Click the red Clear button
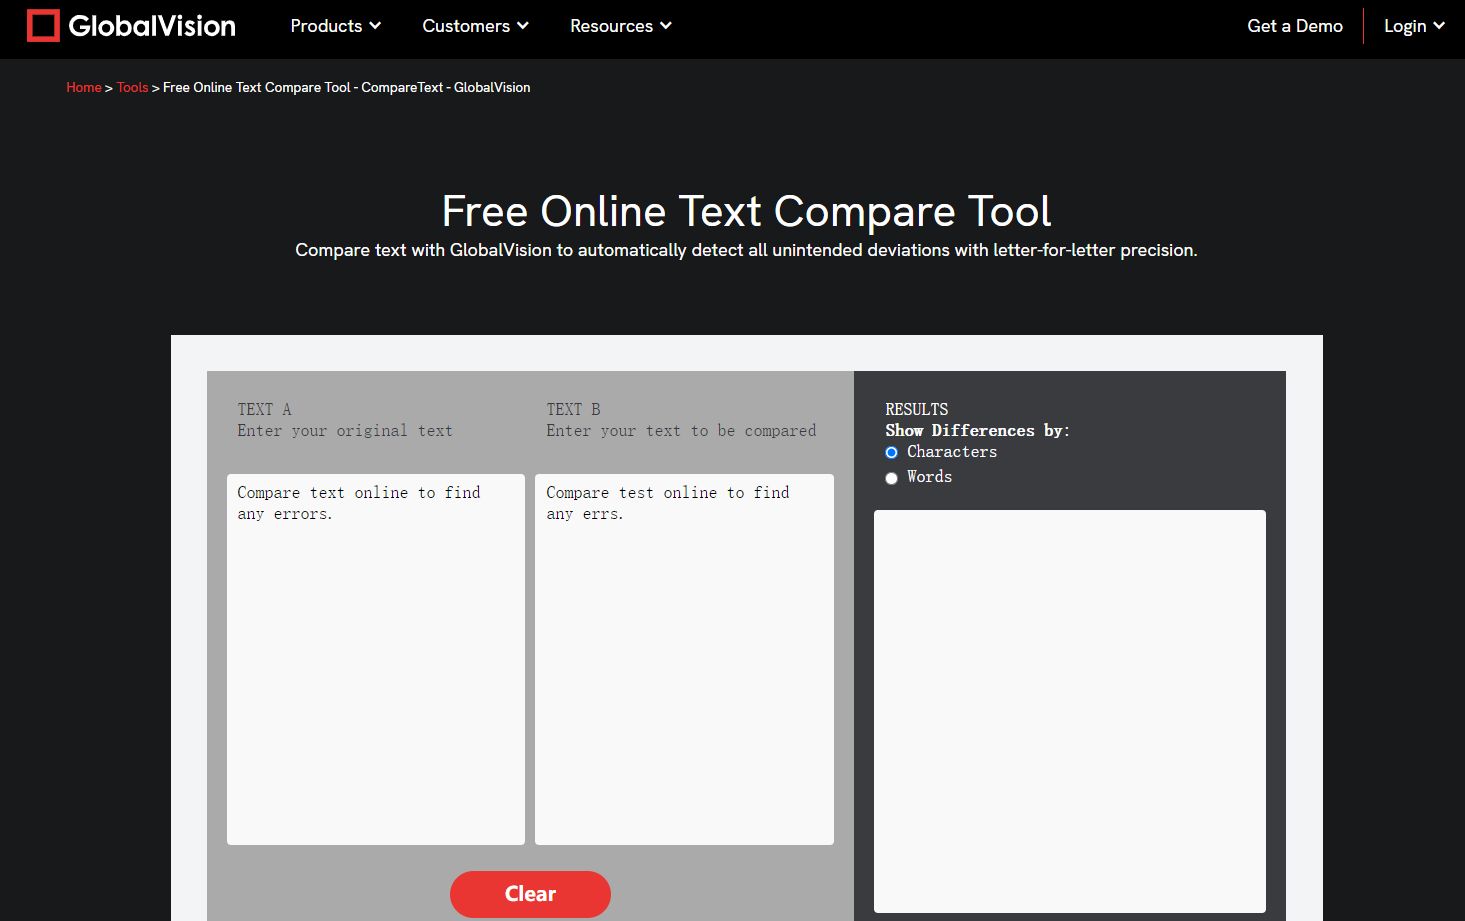 (x=530, y=894)
